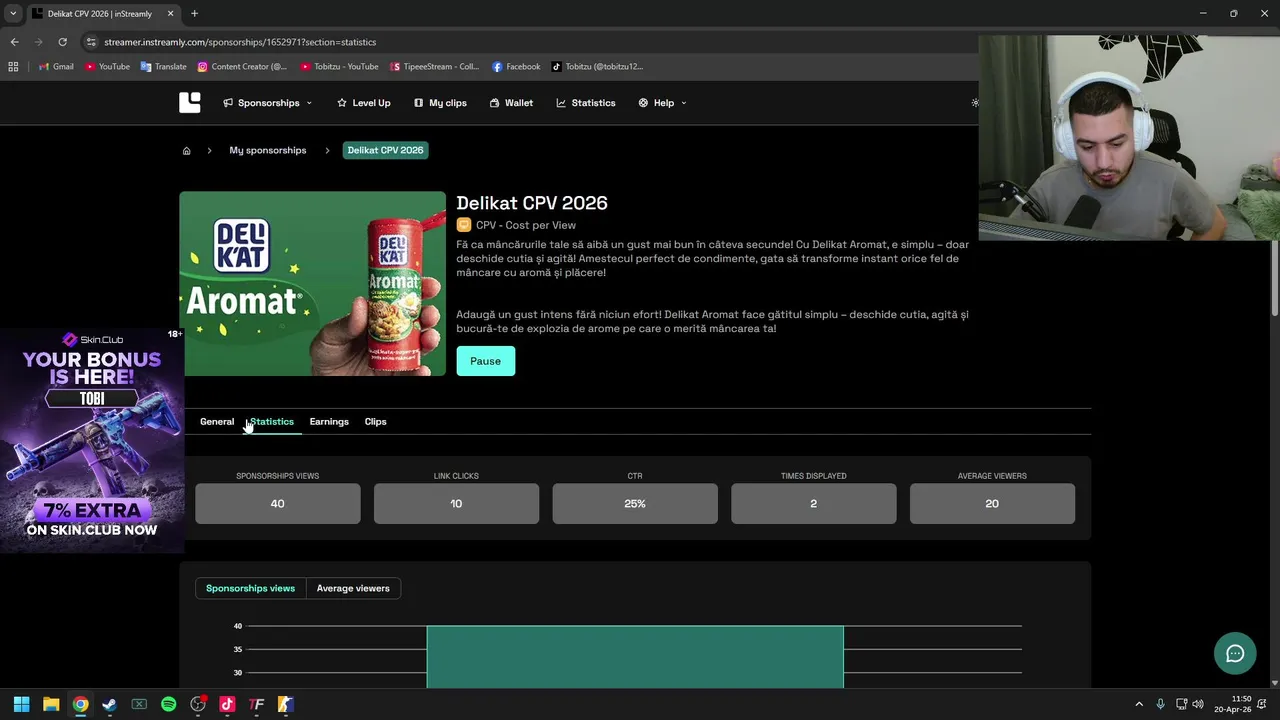Open the Content Creator Instagram bookmark
The width and height of the screenshot is (1280, 720).
click(x=242, y=67)
